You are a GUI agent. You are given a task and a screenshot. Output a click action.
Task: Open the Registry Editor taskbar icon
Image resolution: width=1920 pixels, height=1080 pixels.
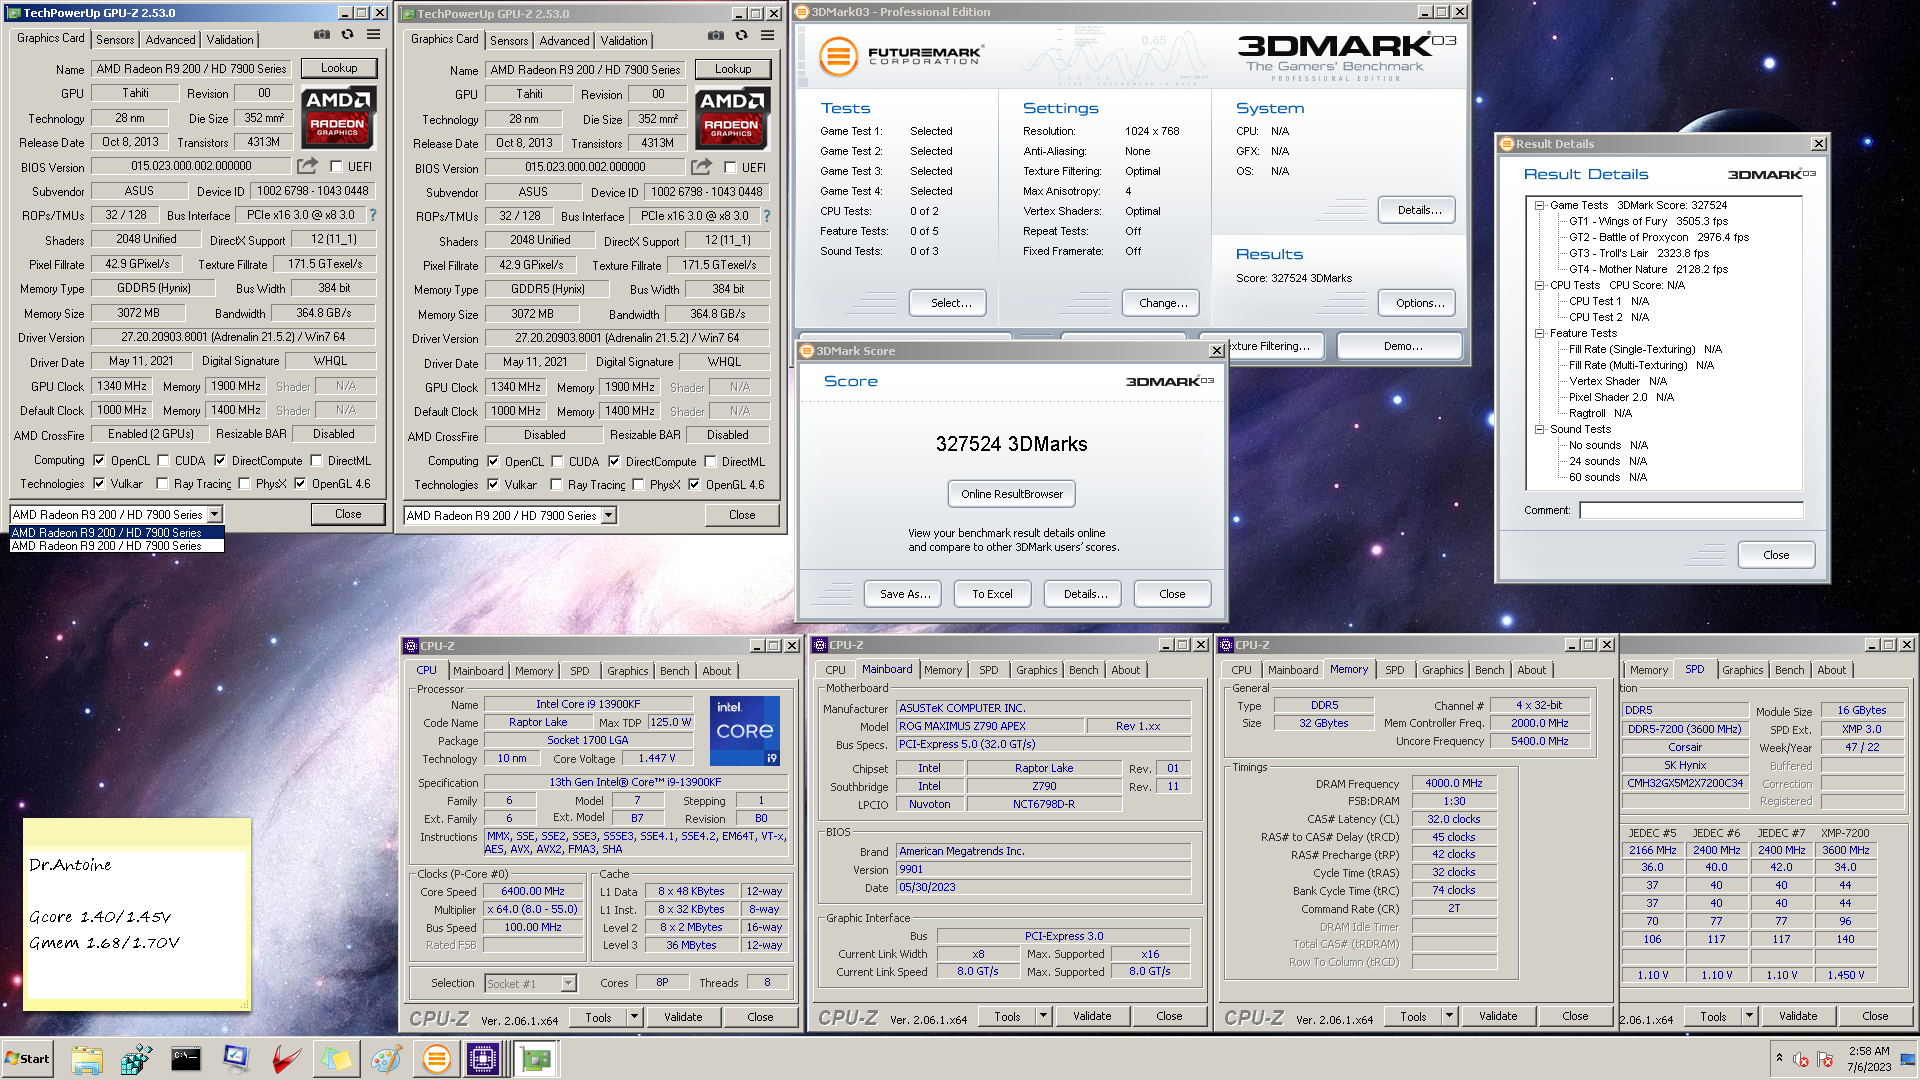[x=136, y=1059]
